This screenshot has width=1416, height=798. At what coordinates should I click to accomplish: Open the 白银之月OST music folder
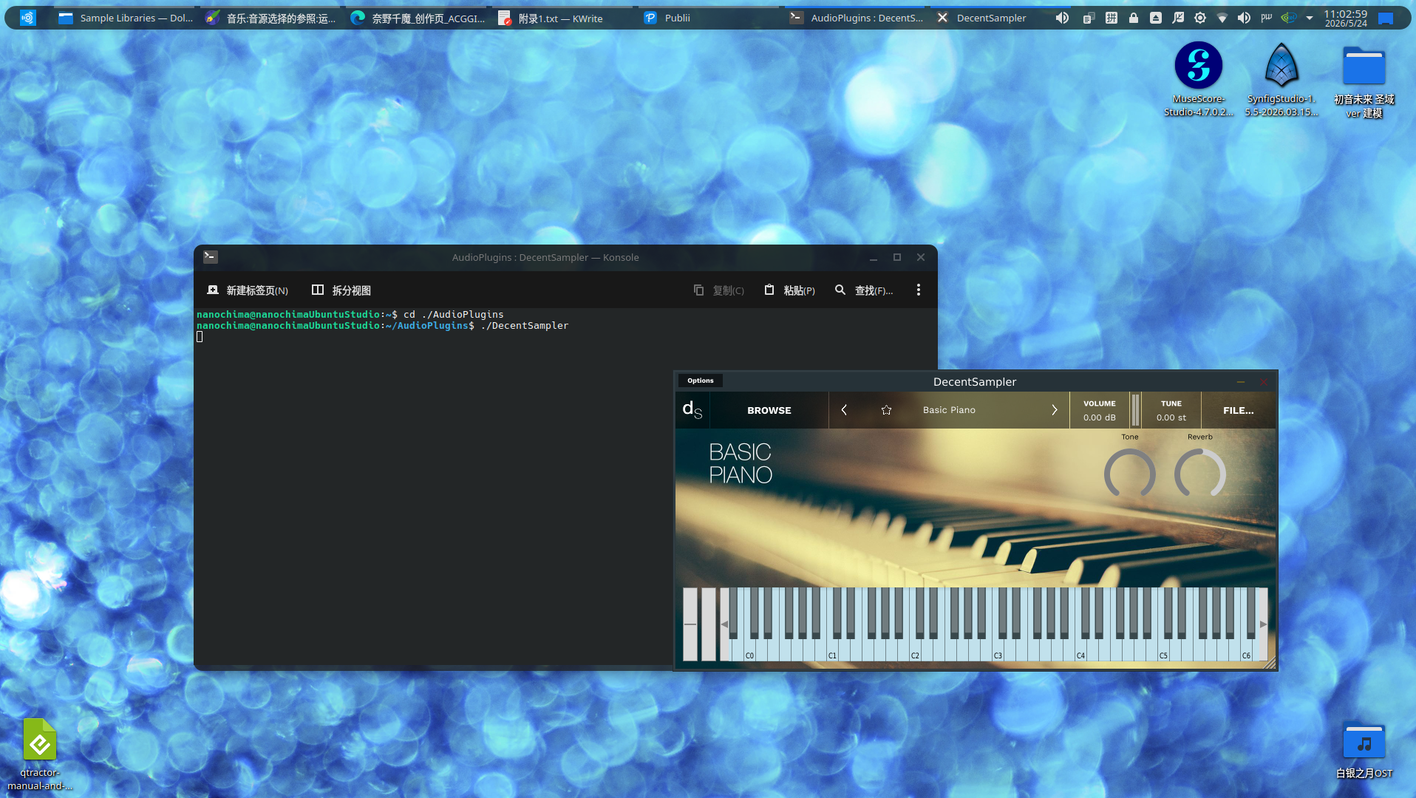coord(1364,750)
